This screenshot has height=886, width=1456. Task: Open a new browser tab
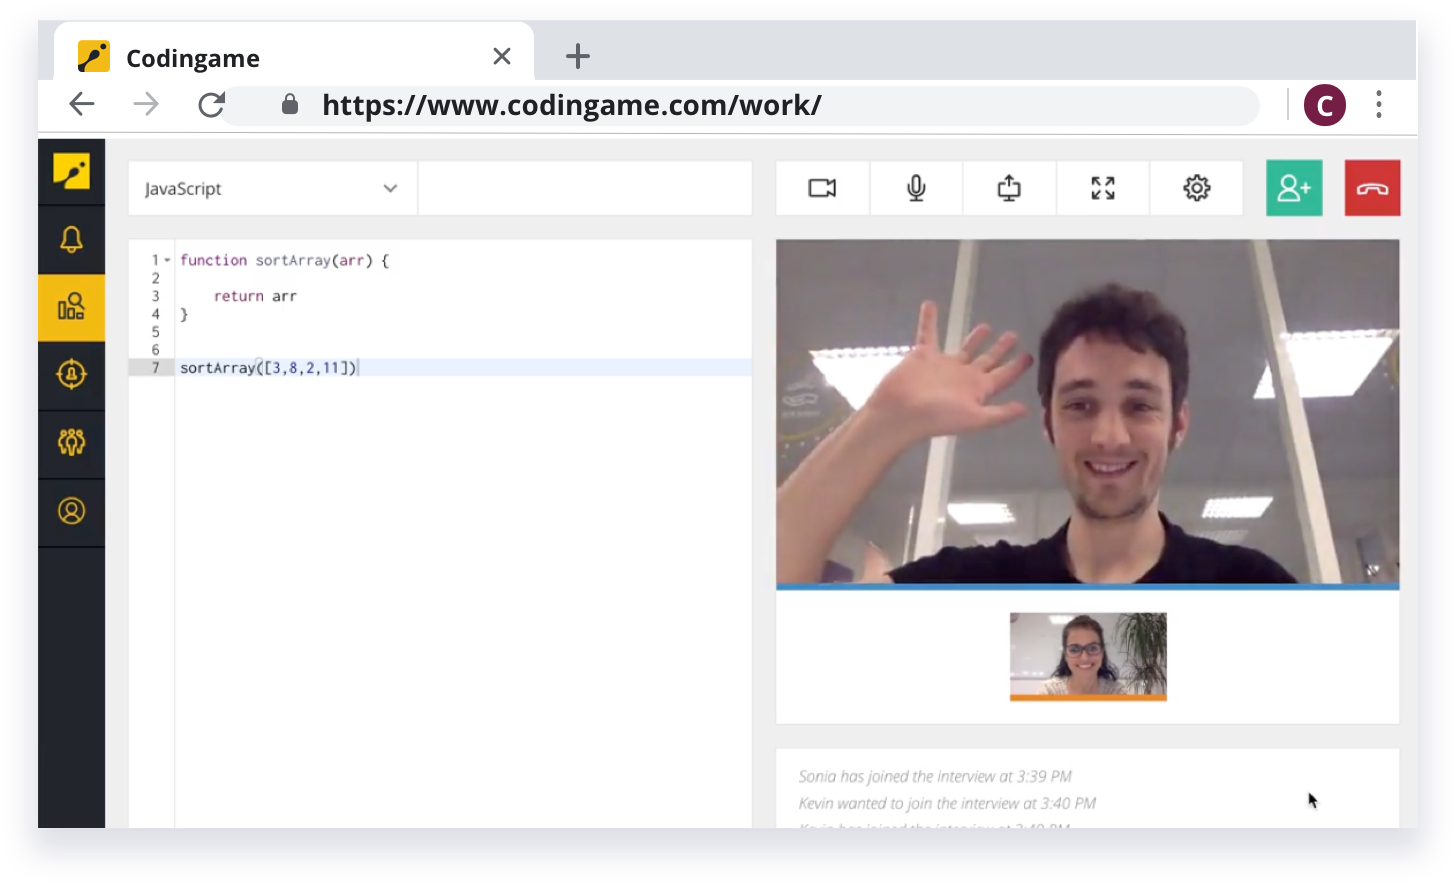click(x=578, y=56)
